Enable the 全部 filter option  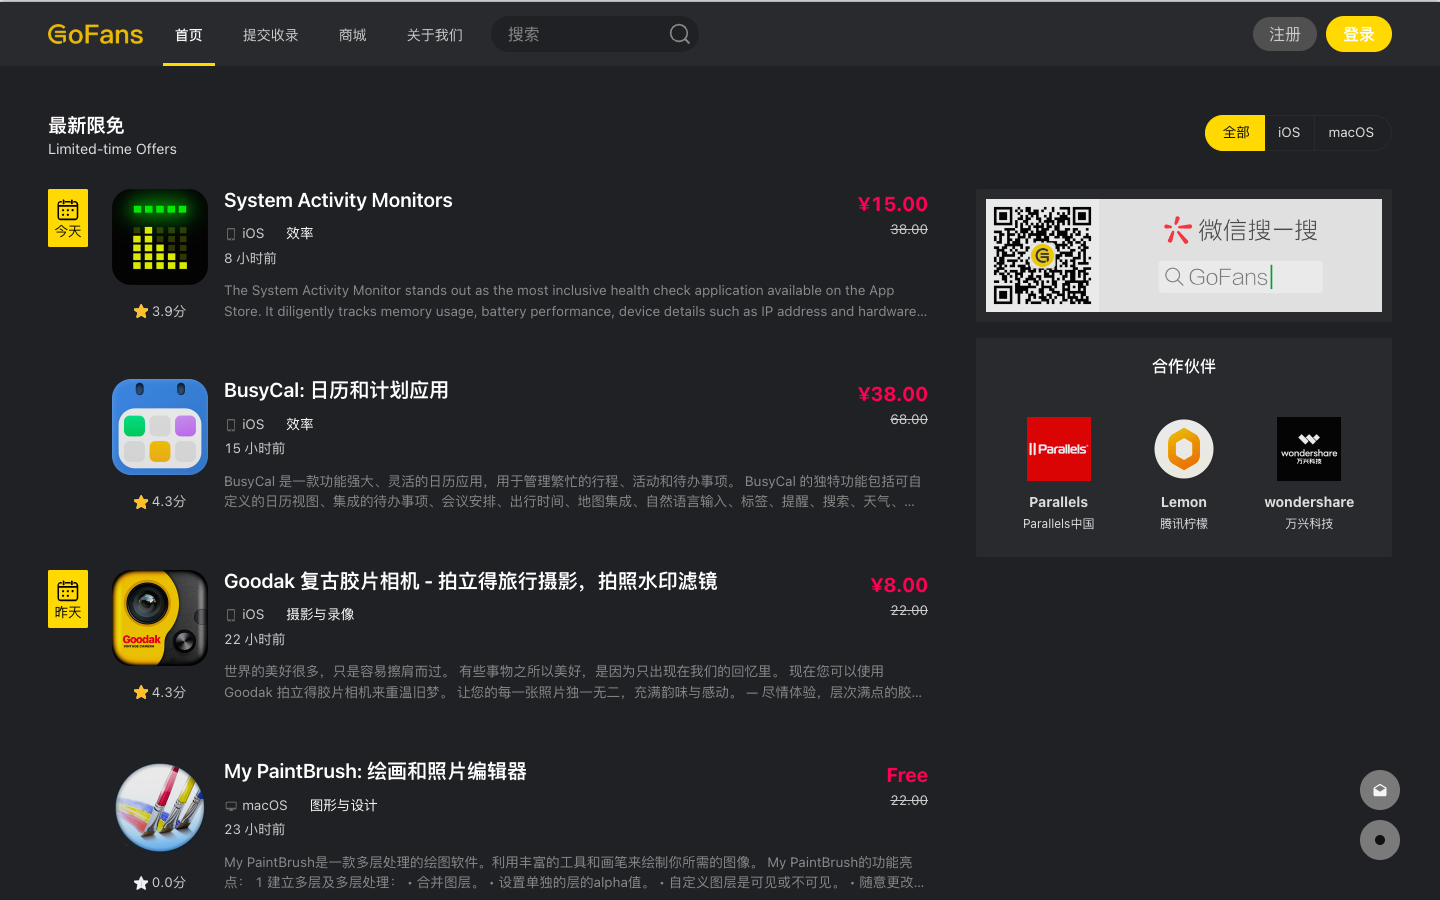(1234, 132)
